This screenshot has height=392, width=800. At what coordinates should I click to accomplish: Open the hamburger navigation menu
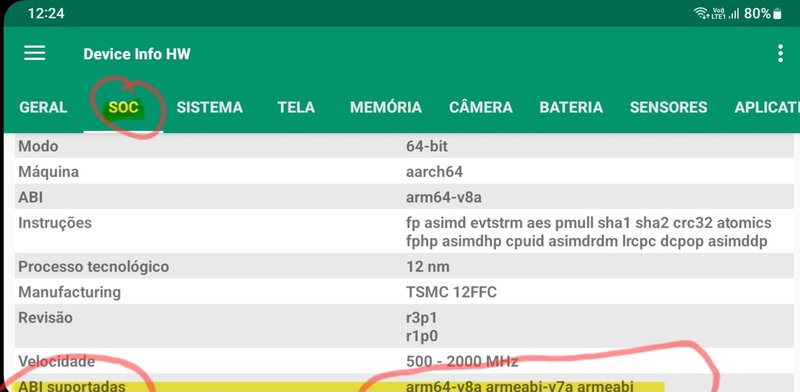[x=35, y=53]
